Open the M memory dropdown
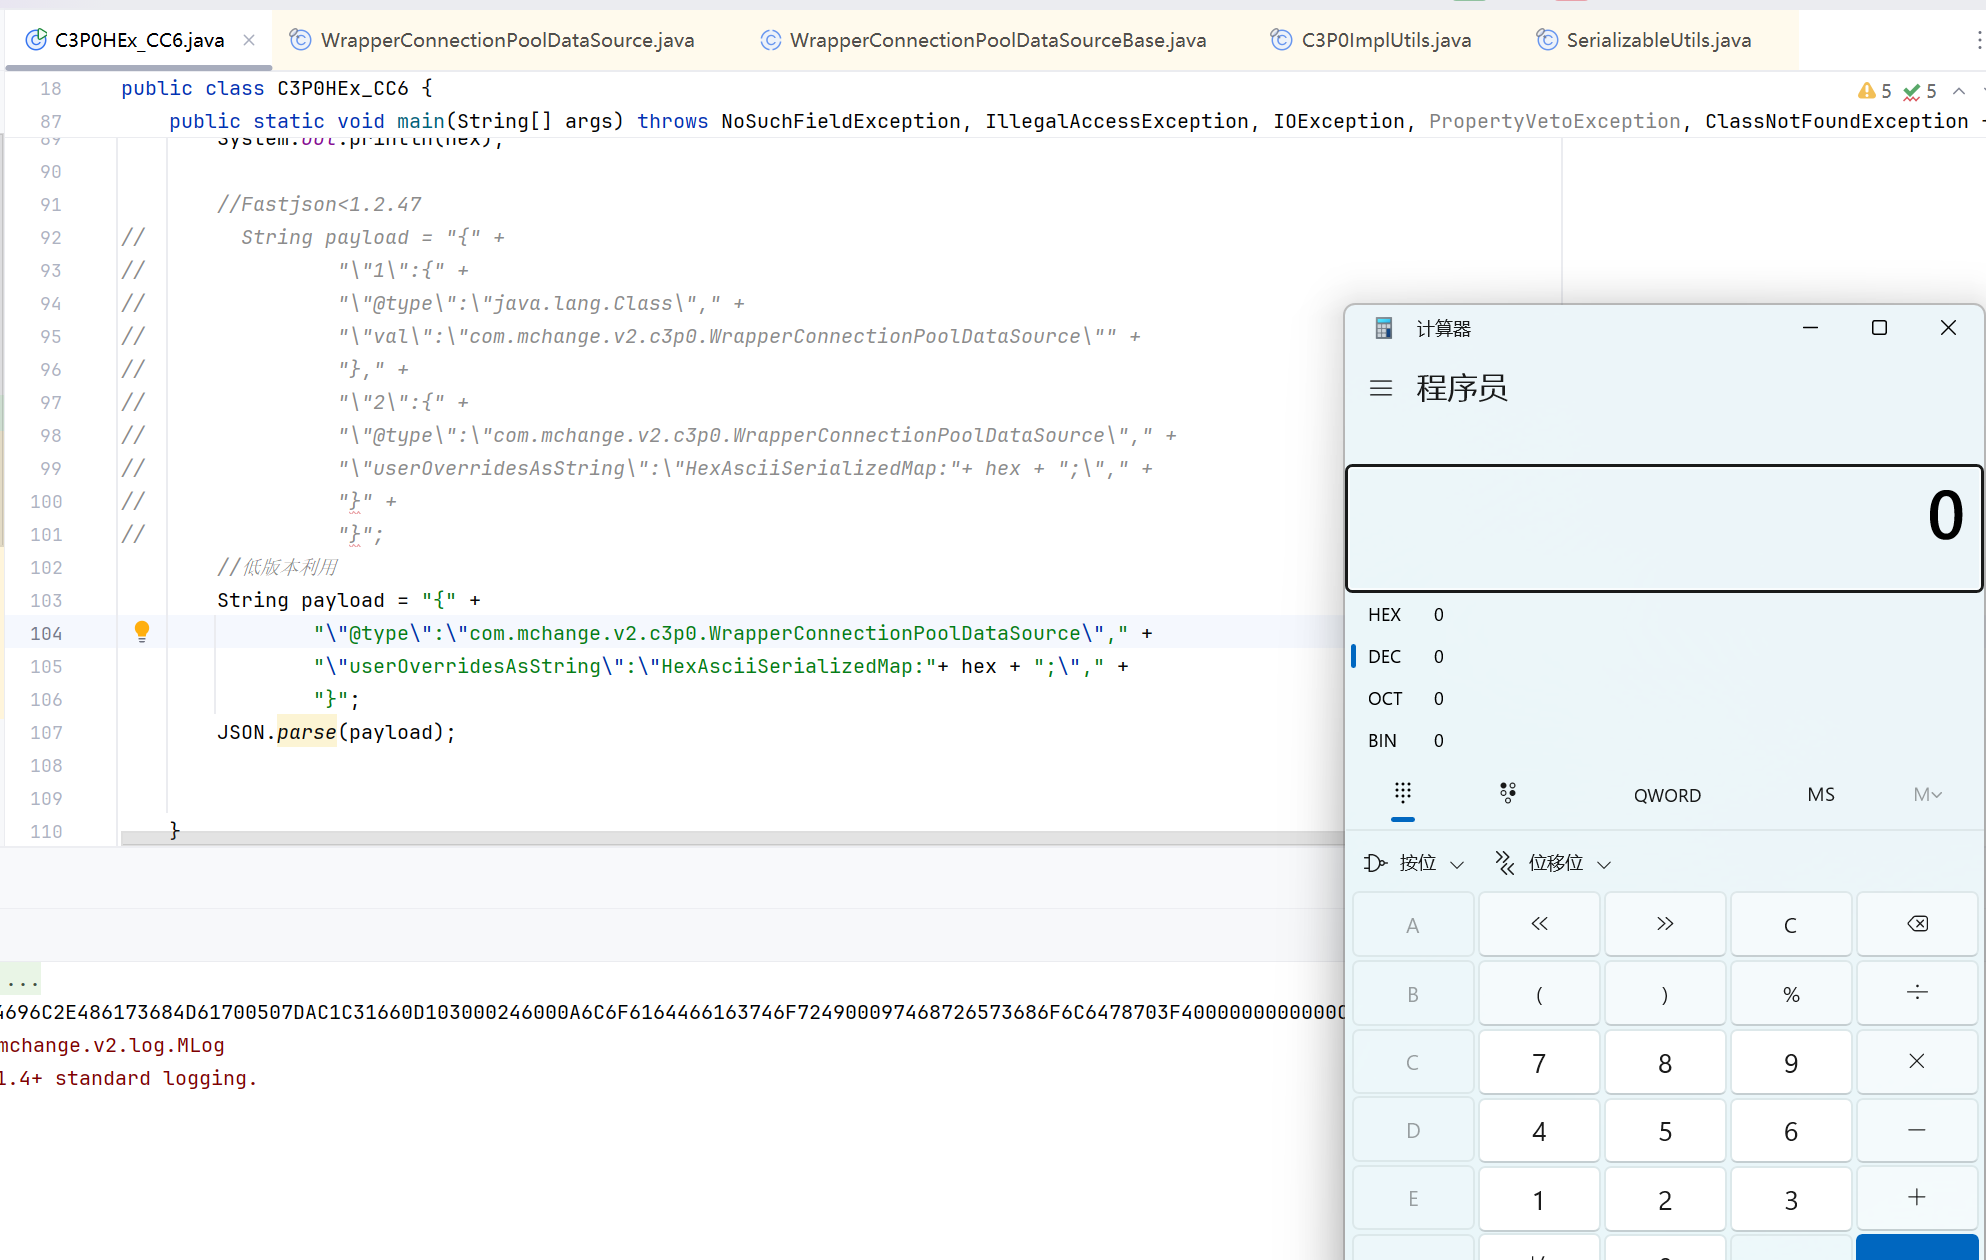The width and height of the screenshot is (1986, 1260). (1927, 794)
